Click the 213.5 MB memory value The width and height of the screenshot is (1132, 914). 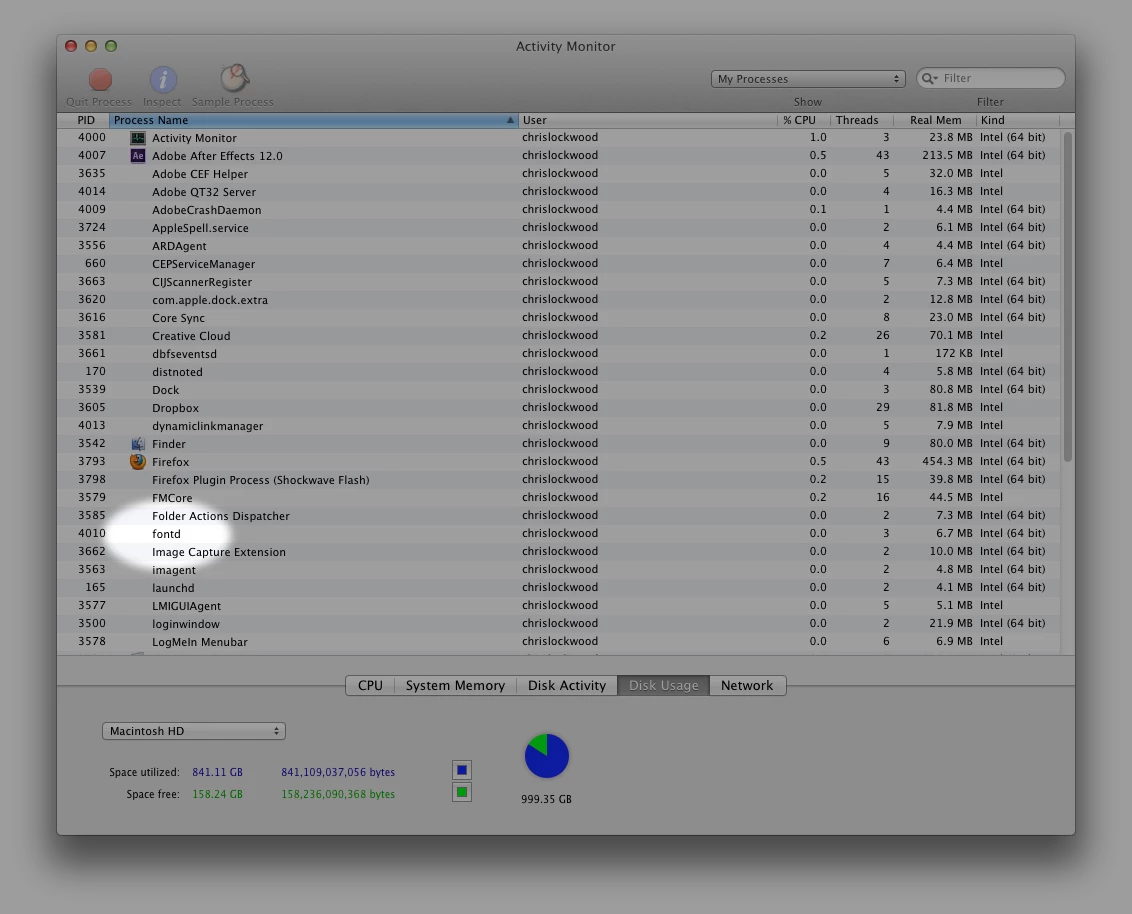[x=947, y=154]
